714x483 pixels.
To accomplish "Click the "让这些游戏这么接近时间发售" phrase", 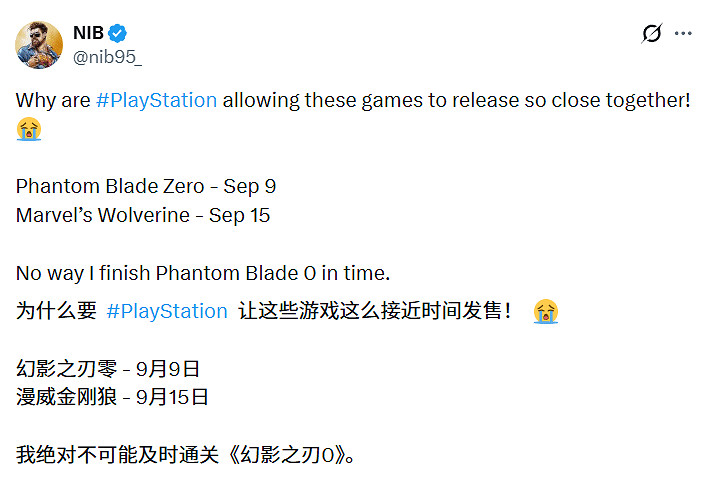I will pyautogui.click(x=375, y=311).
